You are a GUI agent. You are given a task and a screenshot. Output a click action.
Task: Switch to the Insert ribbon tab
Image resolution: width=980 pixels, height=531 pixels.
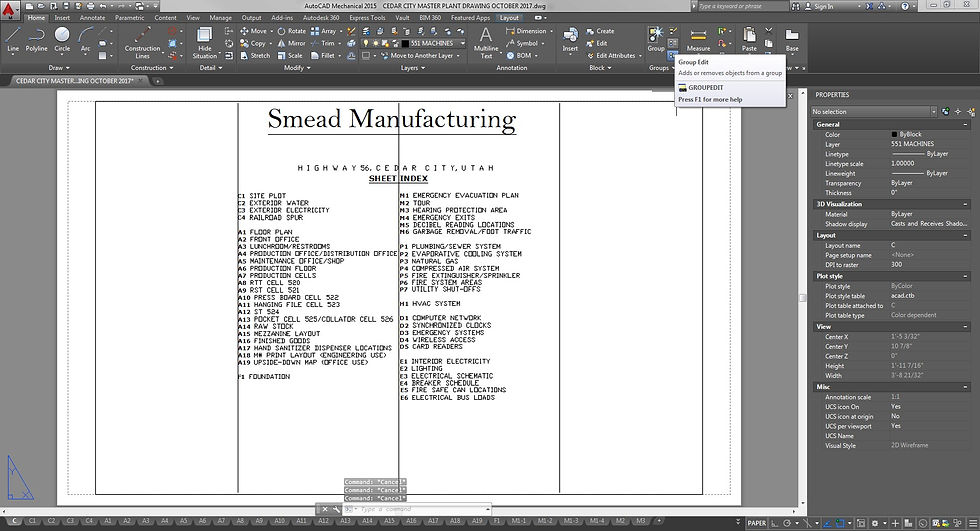[x=62, y=17]
